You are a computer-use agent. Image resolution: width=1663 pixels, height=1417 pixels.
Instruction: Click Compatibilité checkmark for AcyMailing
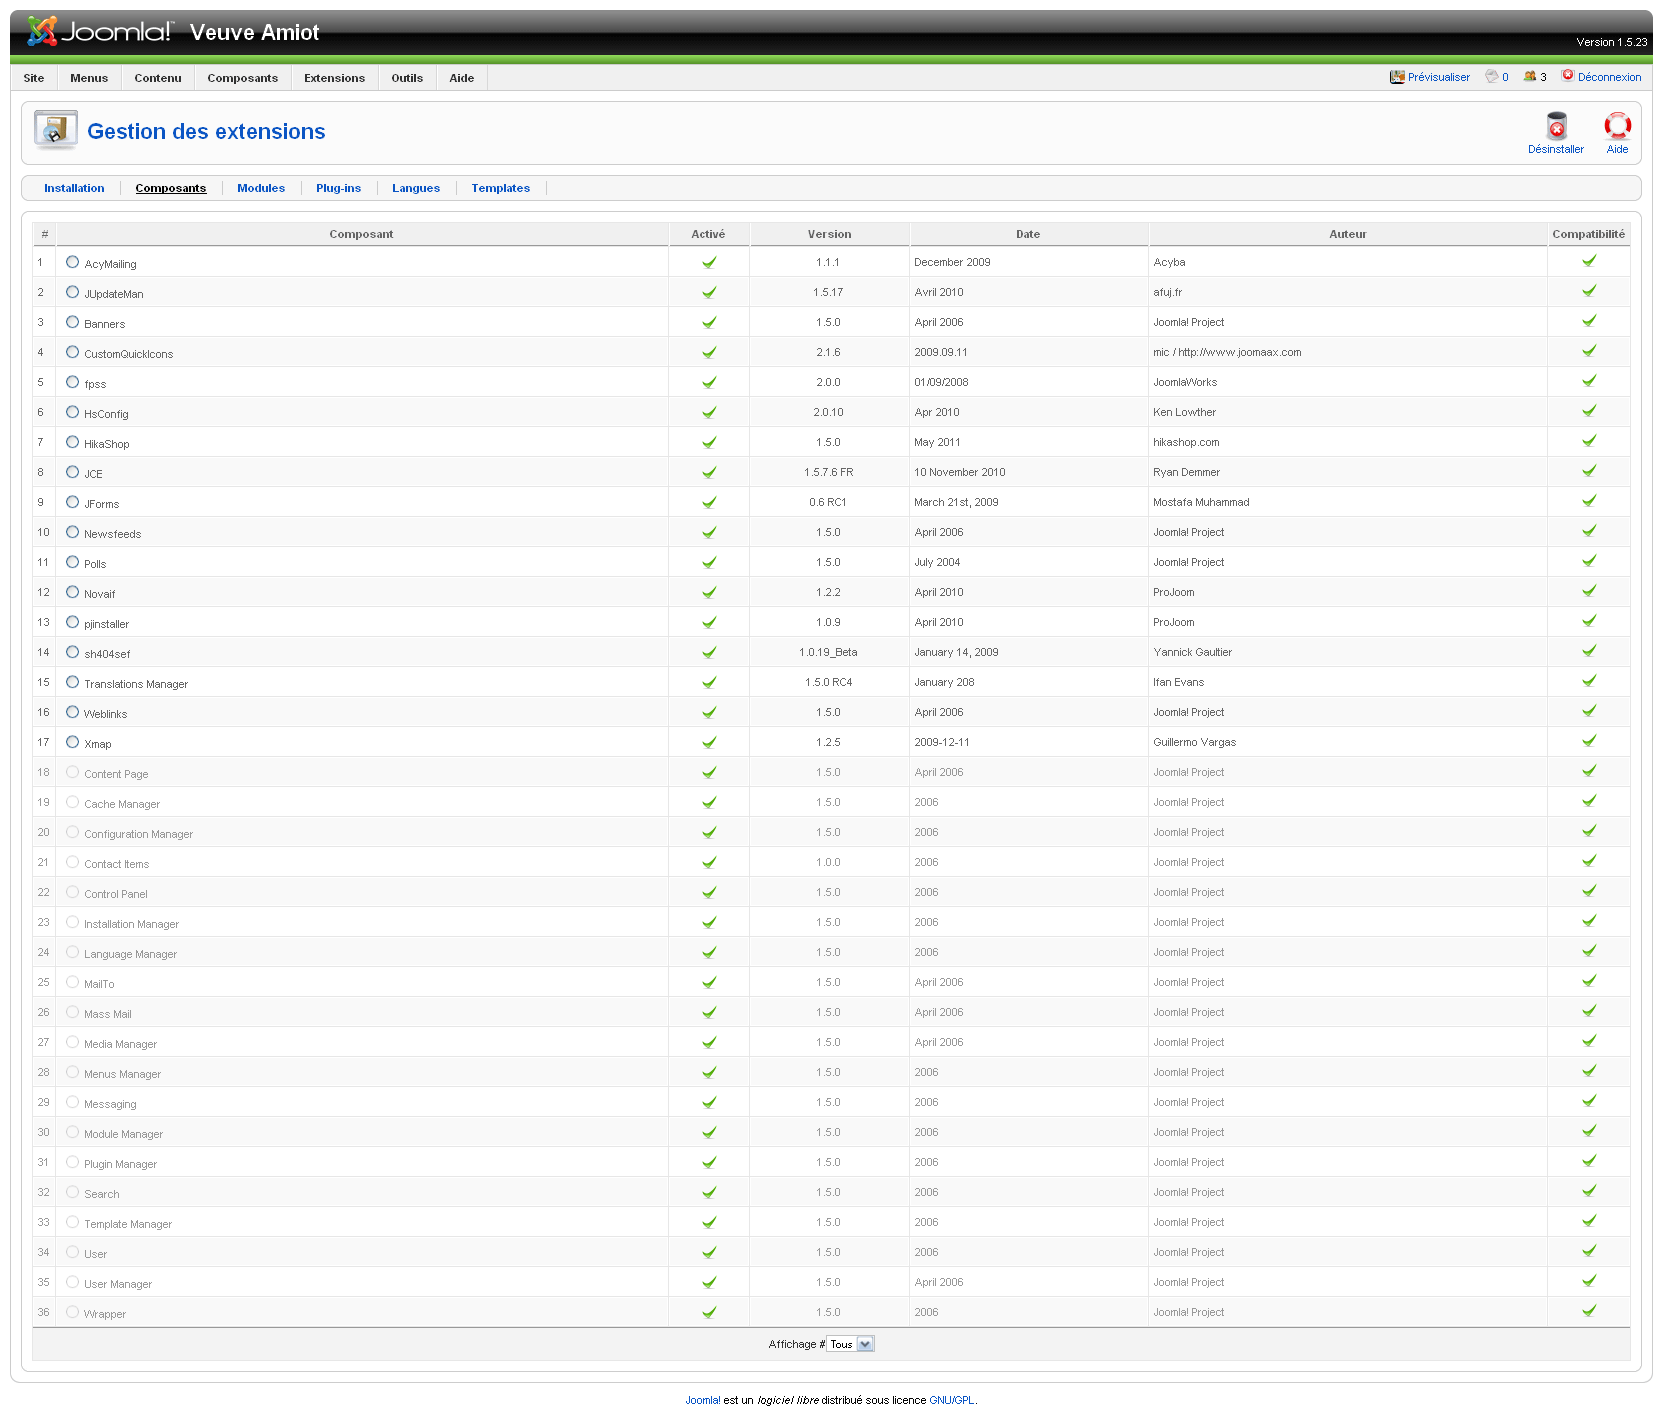(x=1589, y=261)
